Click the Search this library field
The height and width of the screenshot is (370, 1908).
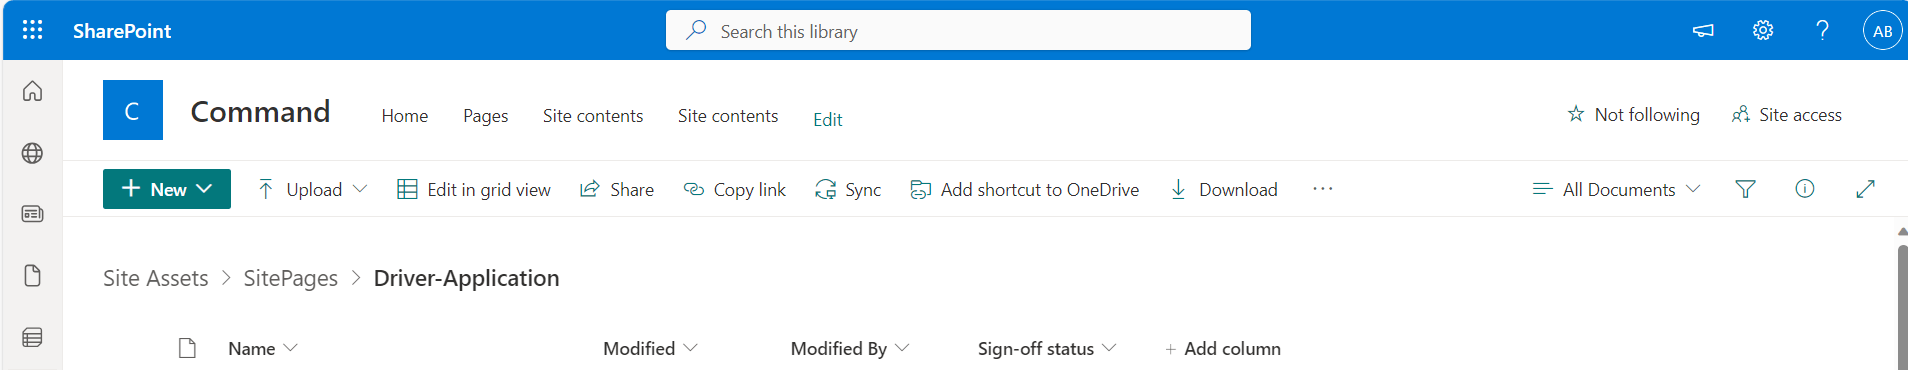tap(958, 30)
